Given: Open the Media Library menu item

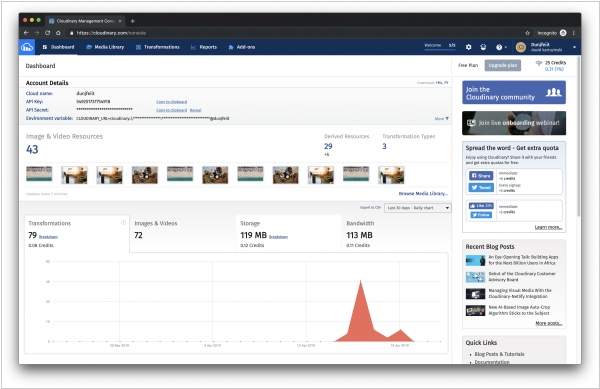Looking at the screenshot, I should pyautogui.click(x=105, y=47).
